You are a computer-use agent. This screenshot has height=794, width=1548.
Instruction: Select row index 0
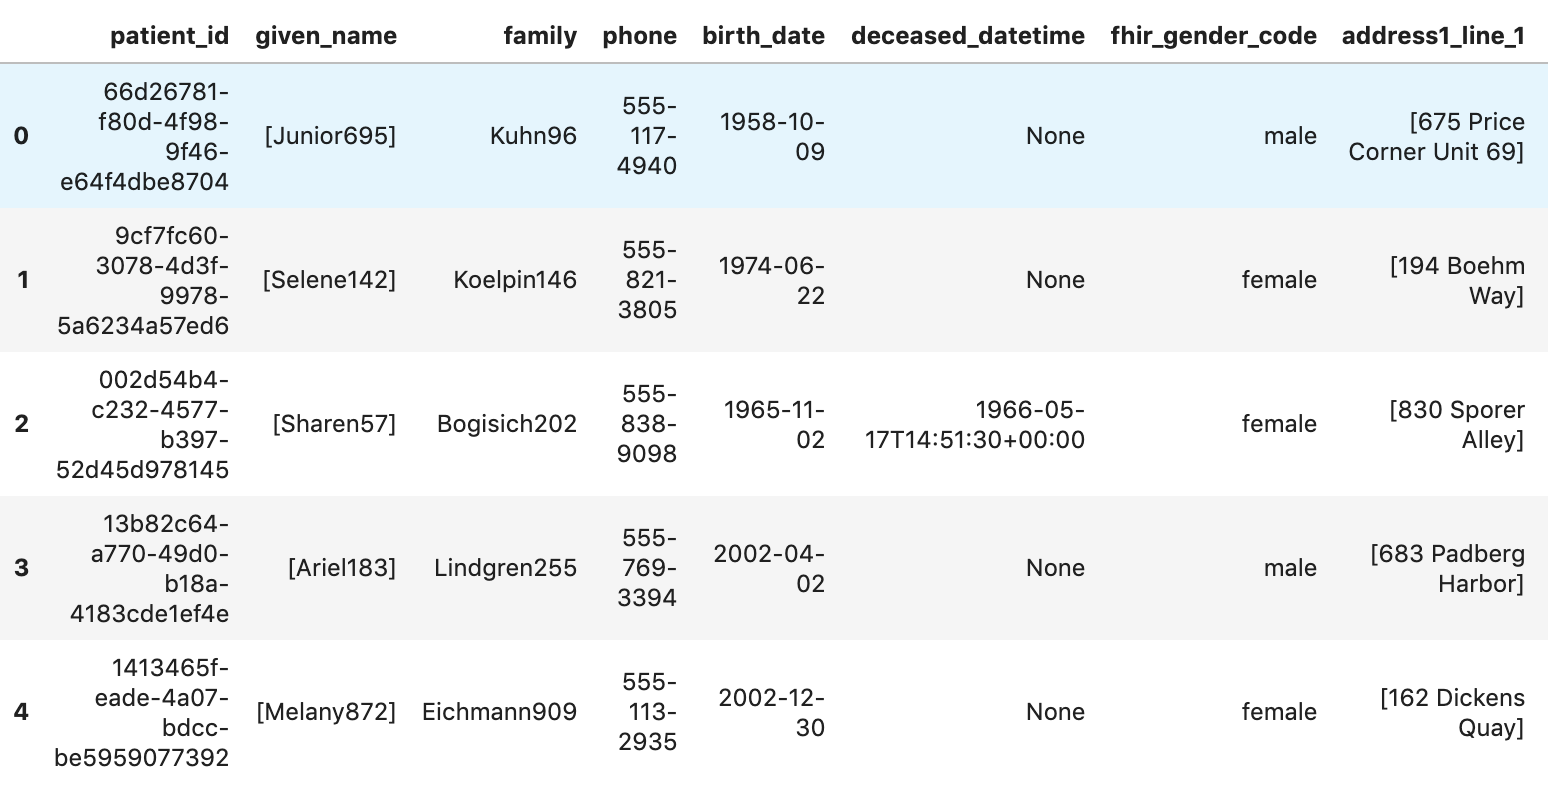pos(22,136)
